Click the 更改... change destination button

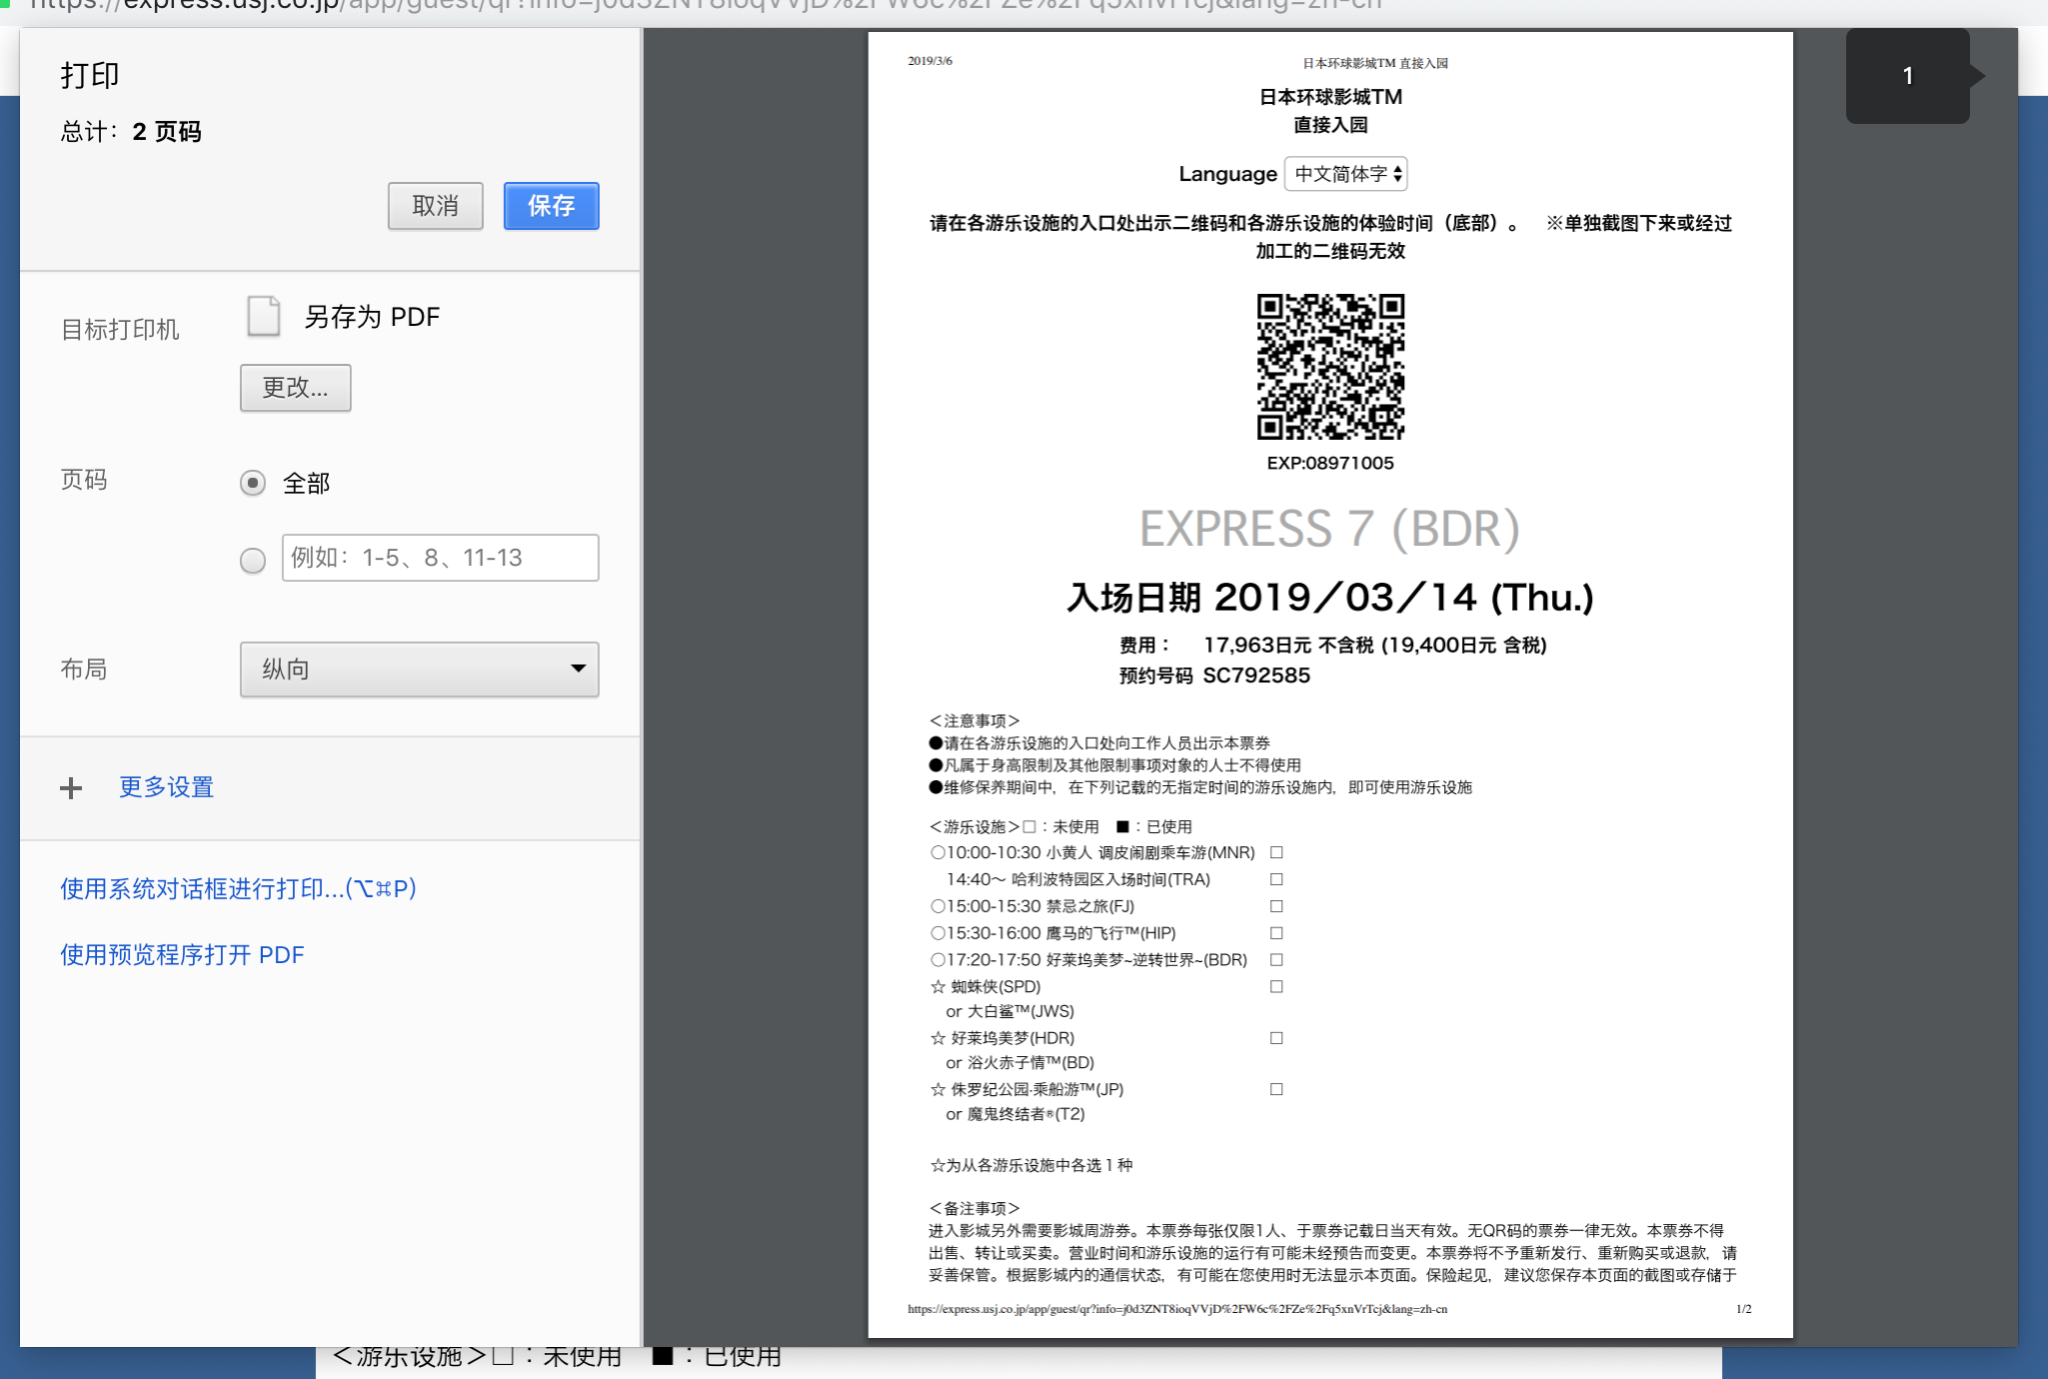295,388
